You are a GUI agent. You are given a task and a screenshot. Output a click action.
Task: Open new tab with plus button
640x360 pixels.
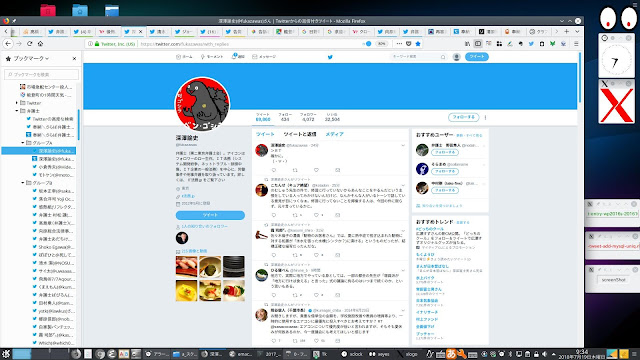tap(567, 31)
